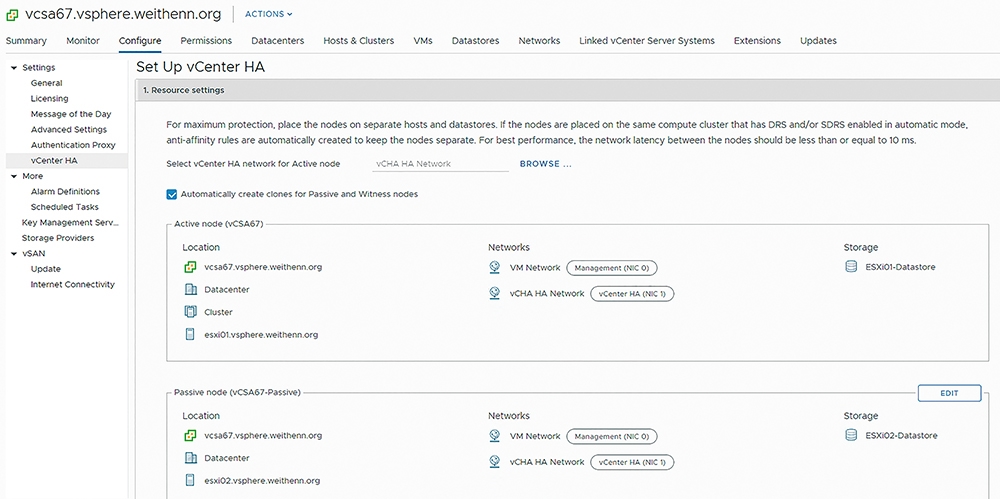Image resolution: width=1000 pixels, height=499 pixels.
Task: Click esxi01.vsphere.weithenn.org host text
Action: click(x=261, y=334)
